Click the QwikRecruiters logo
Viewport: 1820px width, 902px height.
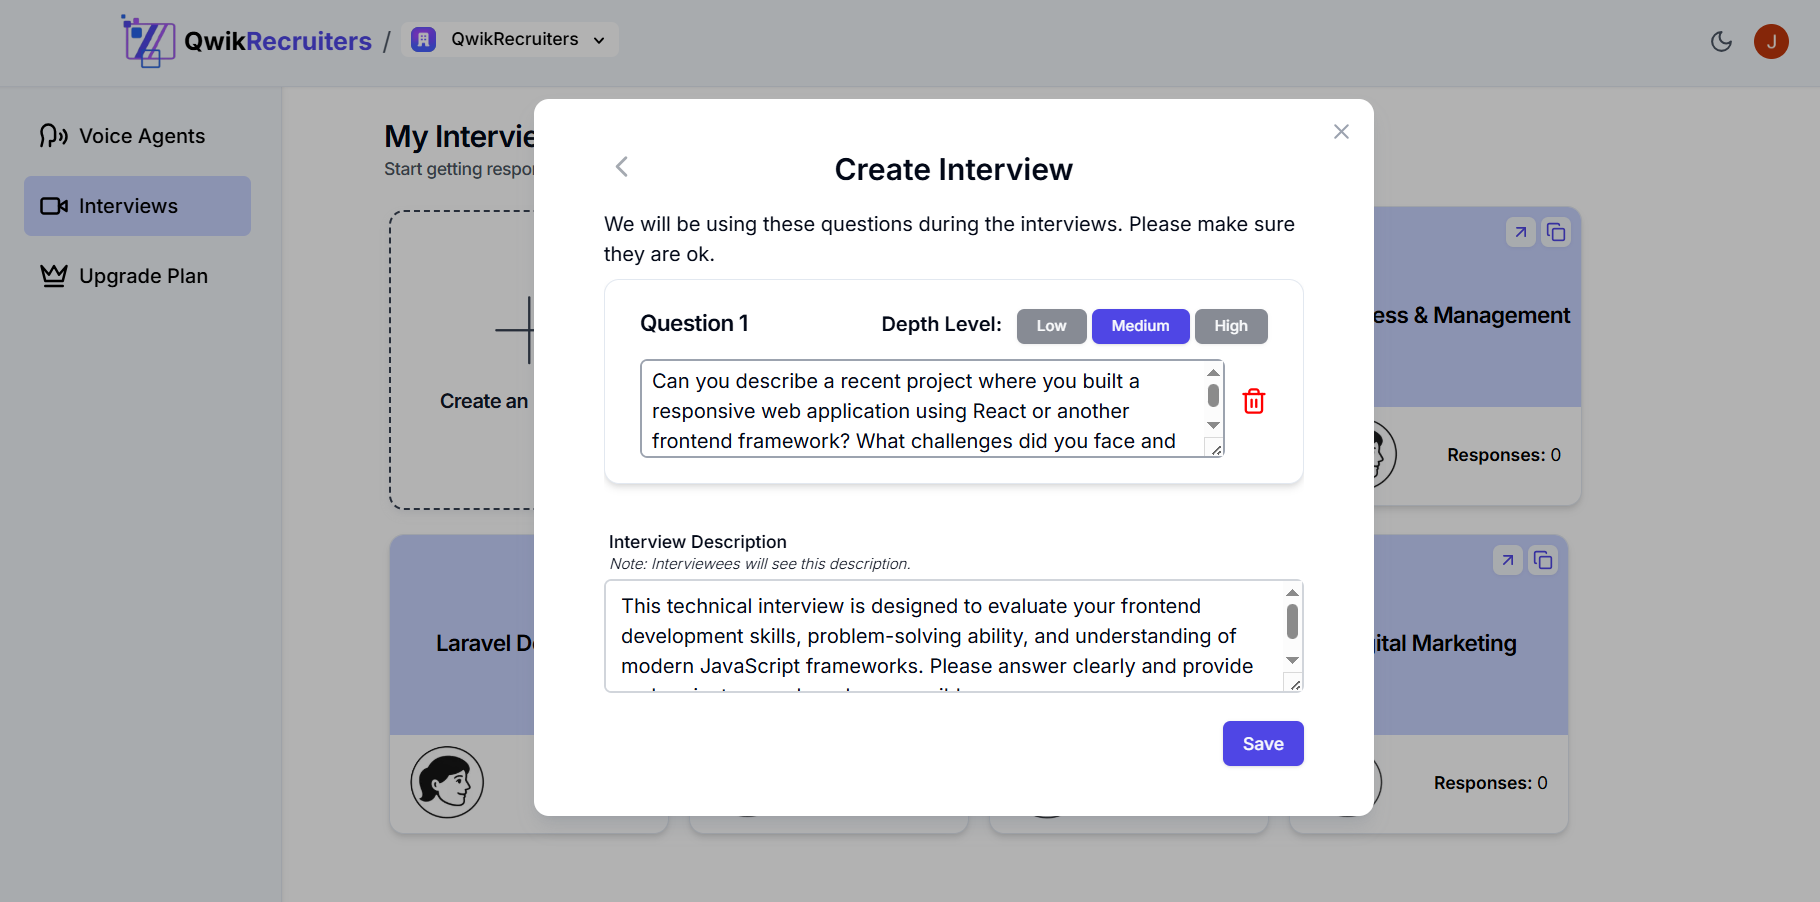(x=246, y=40)
